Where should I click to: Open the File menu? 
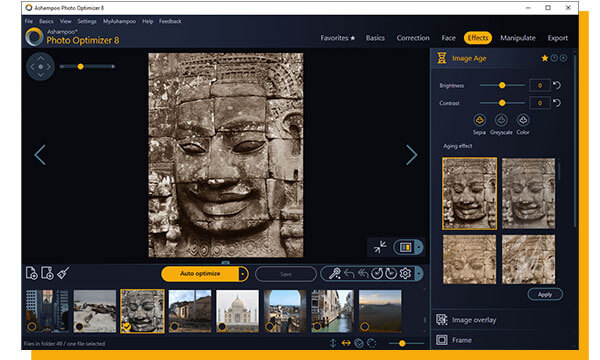tap(29, 21)
